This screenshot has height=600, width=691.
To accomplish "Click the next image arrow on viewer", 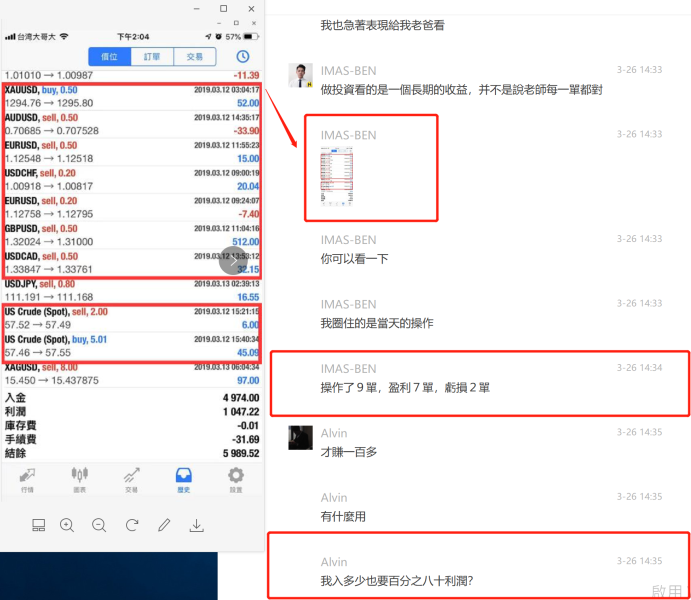I will 232,262.
